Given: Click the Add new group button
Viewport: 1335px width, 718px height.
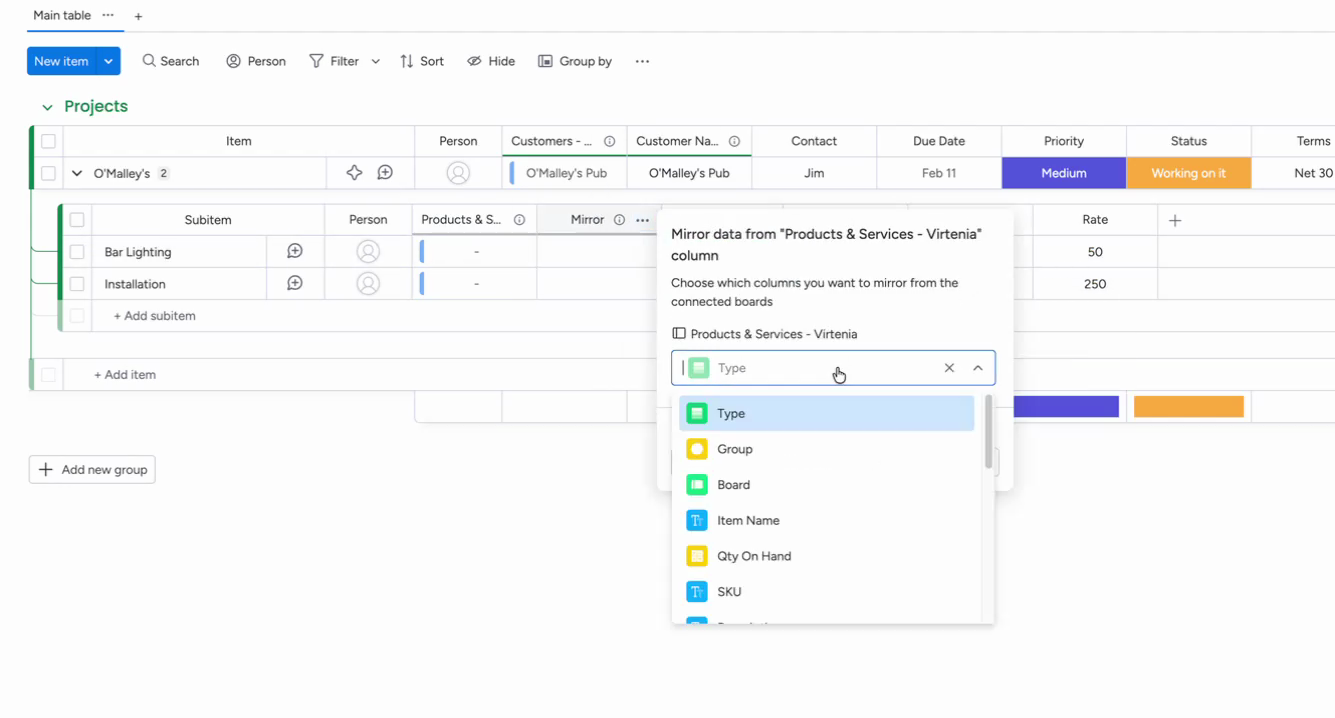Looking at the screenshot, I should pyautogui.click(x=91, y=469).
